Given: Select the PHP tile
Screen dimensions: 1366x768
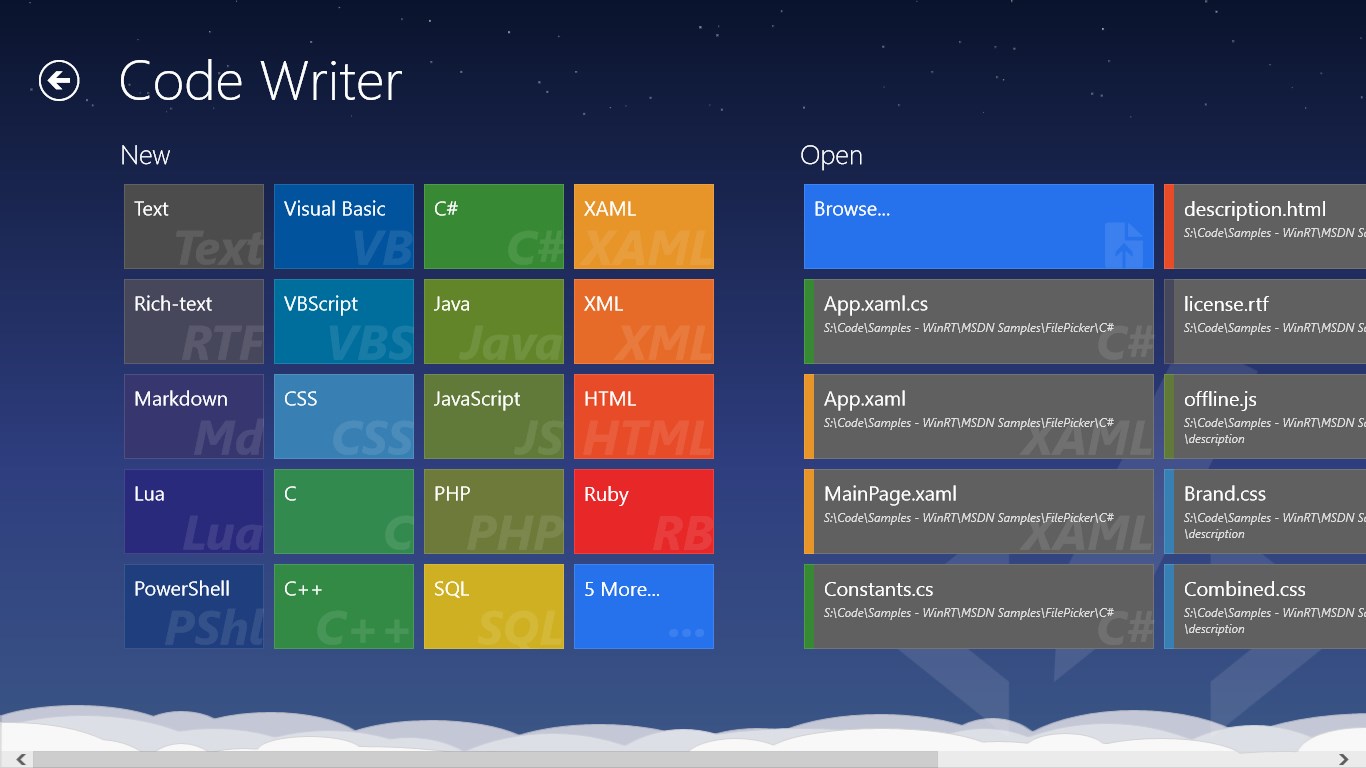Looking at the screenshot, I should (x=494, y=511).
